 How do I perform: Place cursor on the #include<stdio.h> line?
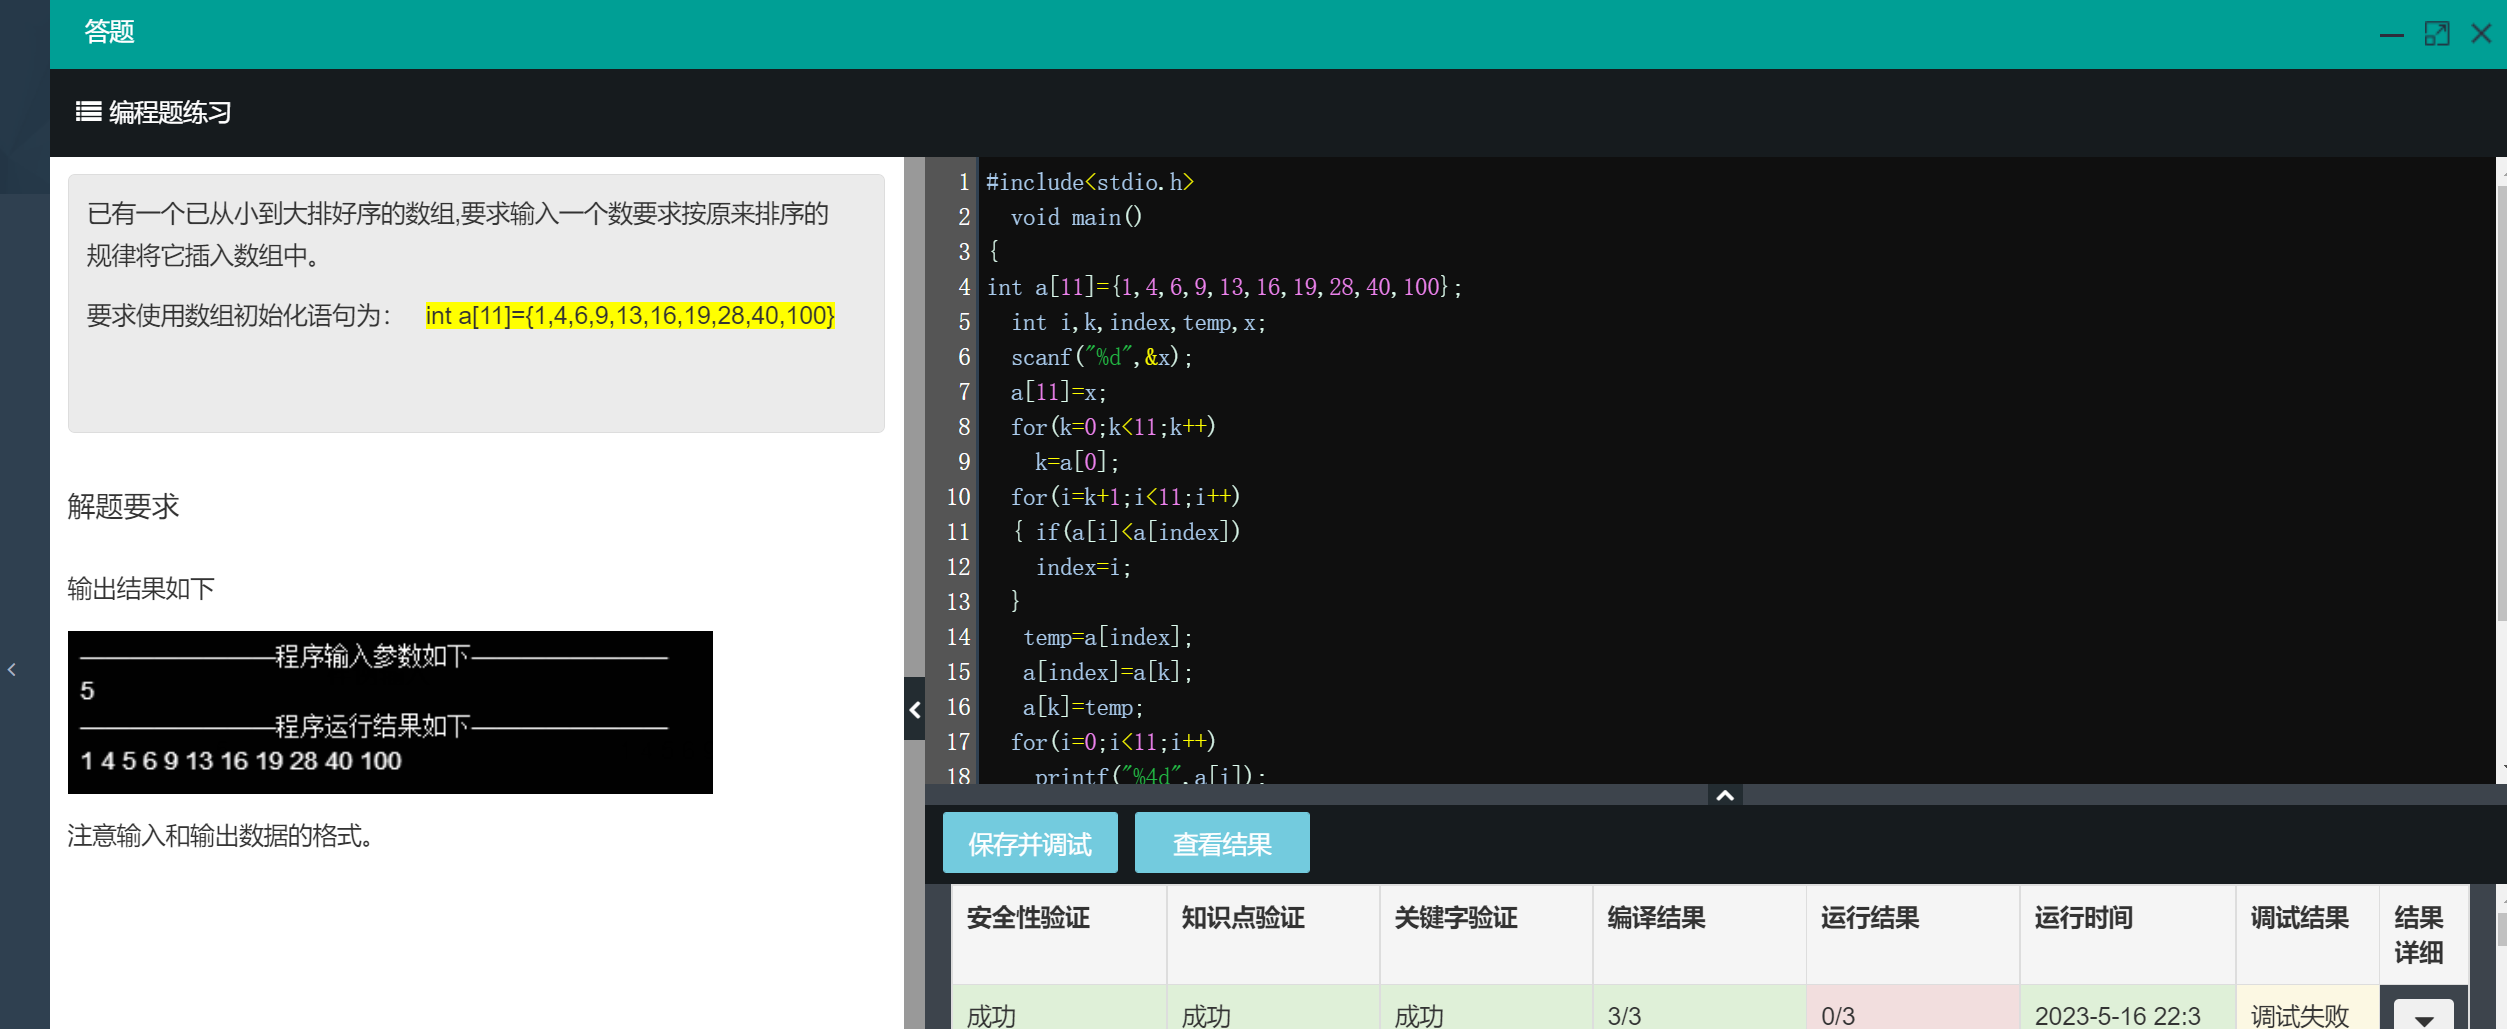pyautogui.click(x=1090, y=182)
